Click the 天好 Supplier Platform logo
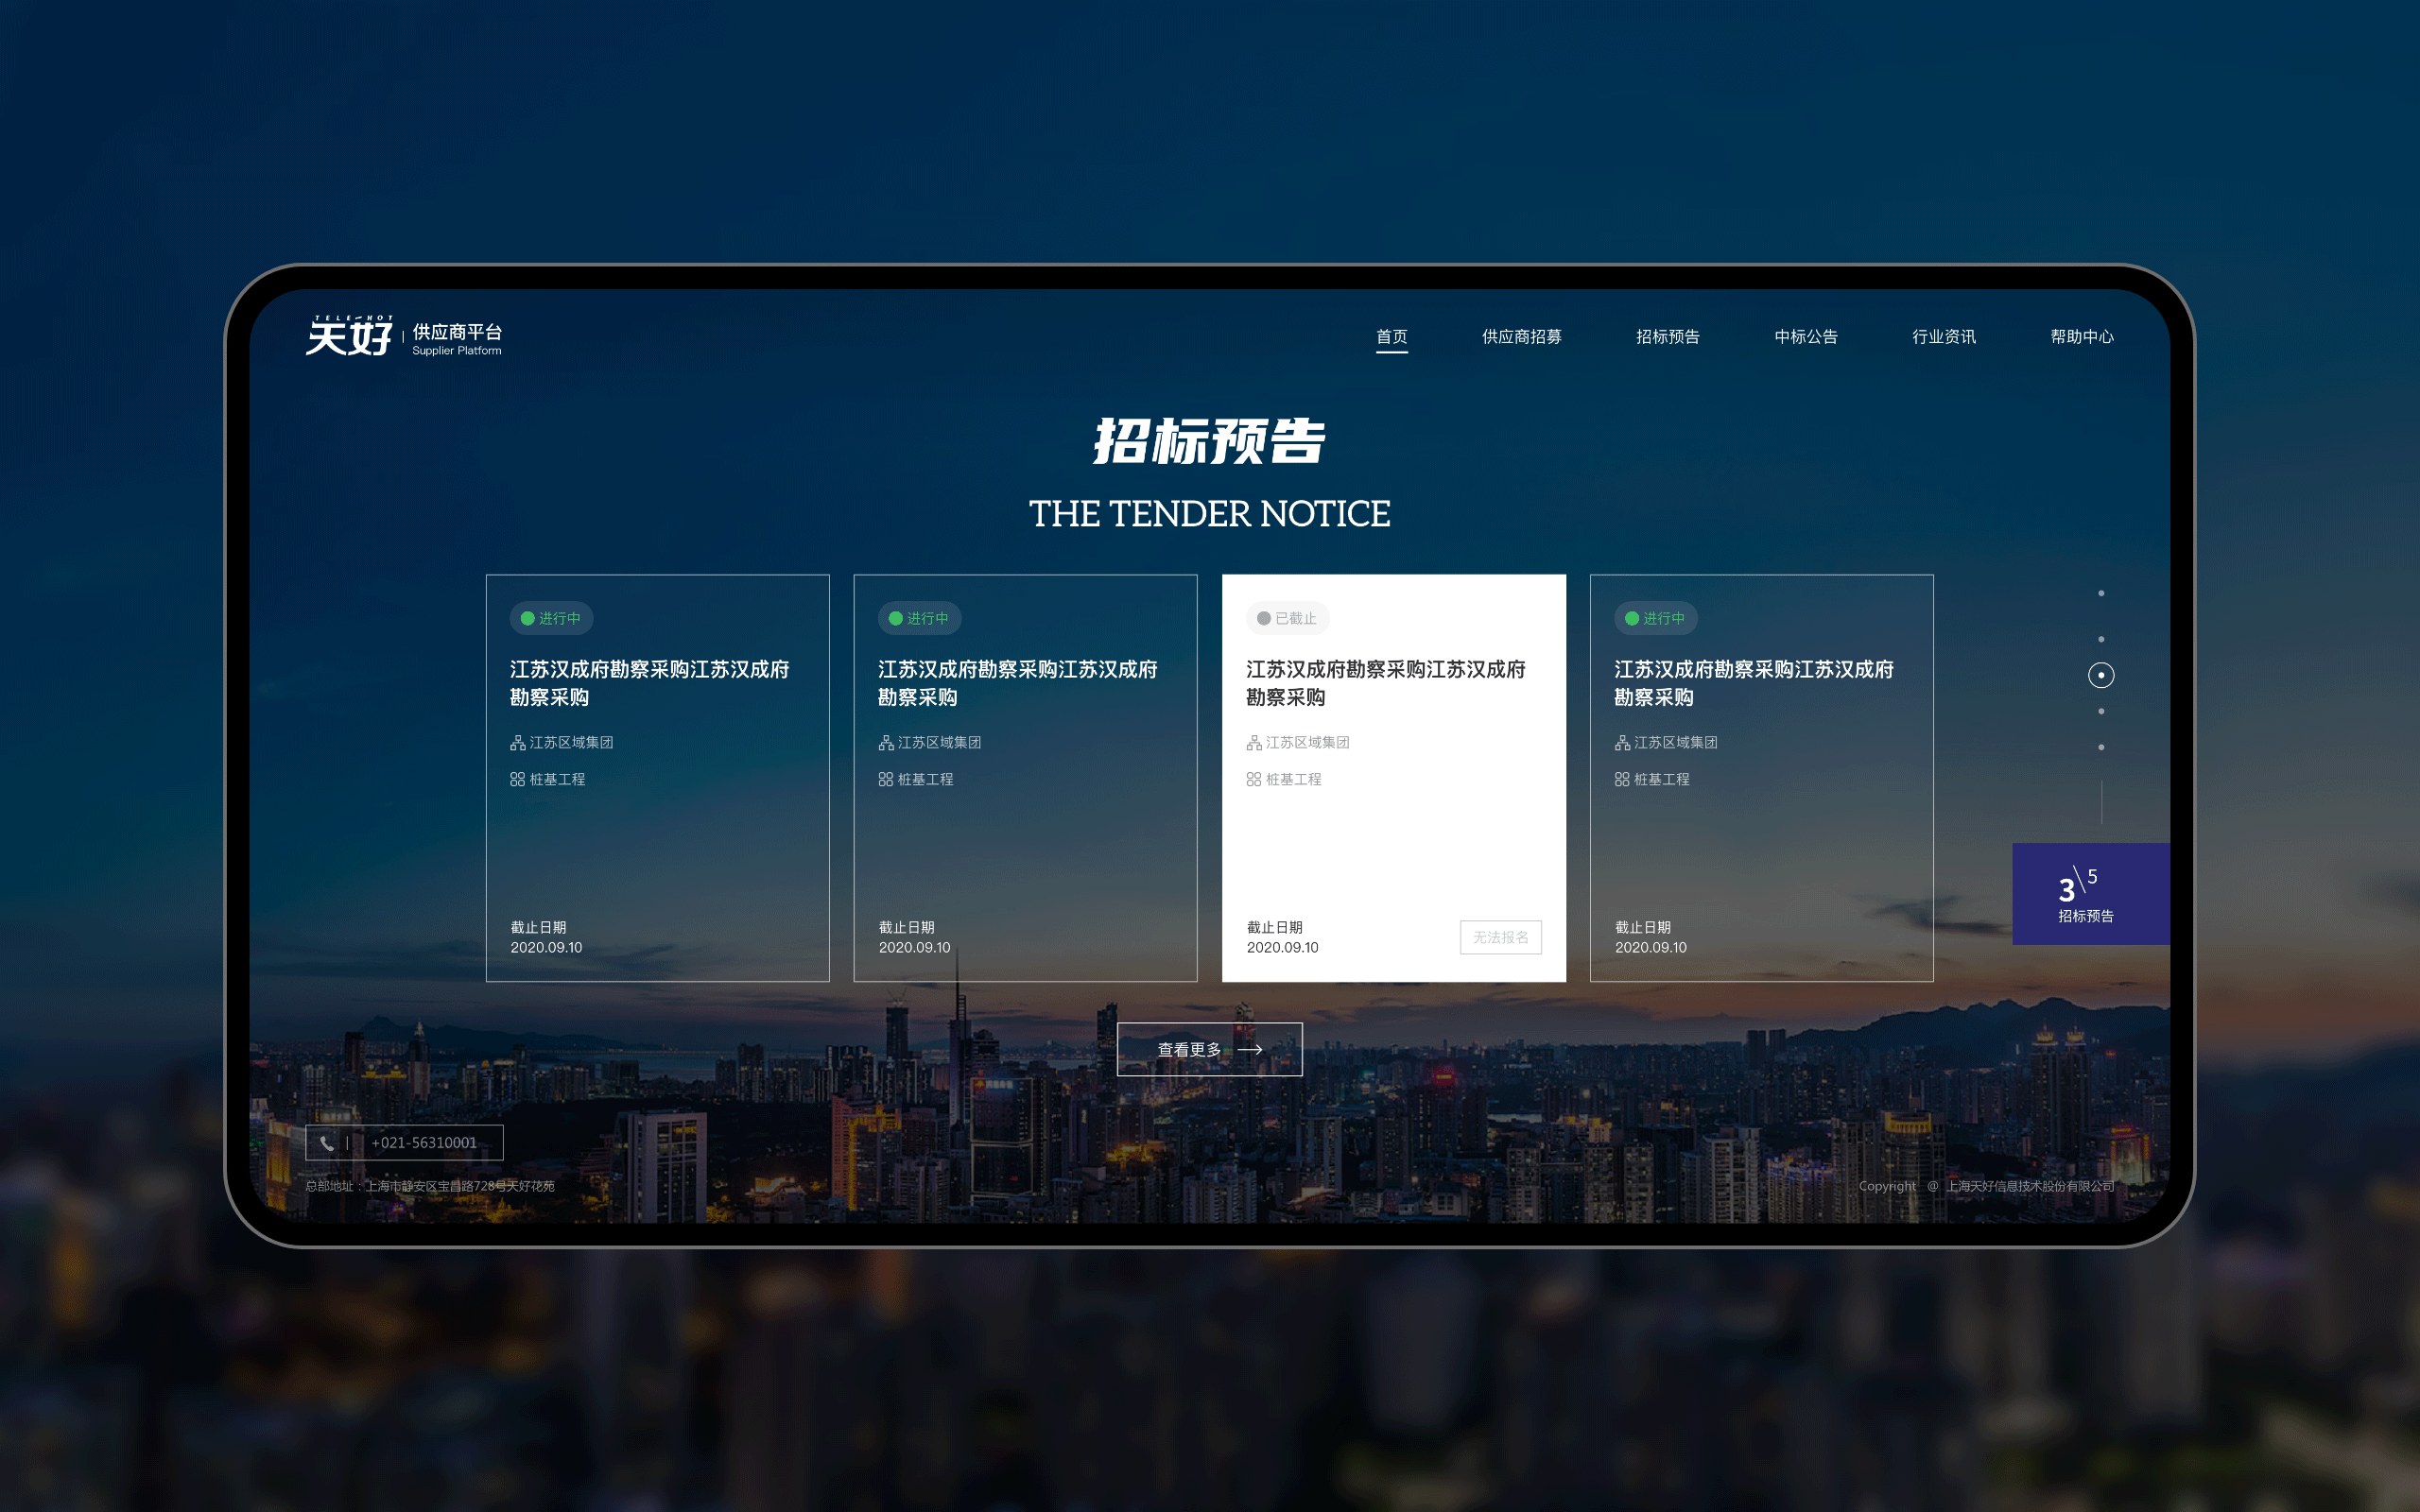 [404, 336]
